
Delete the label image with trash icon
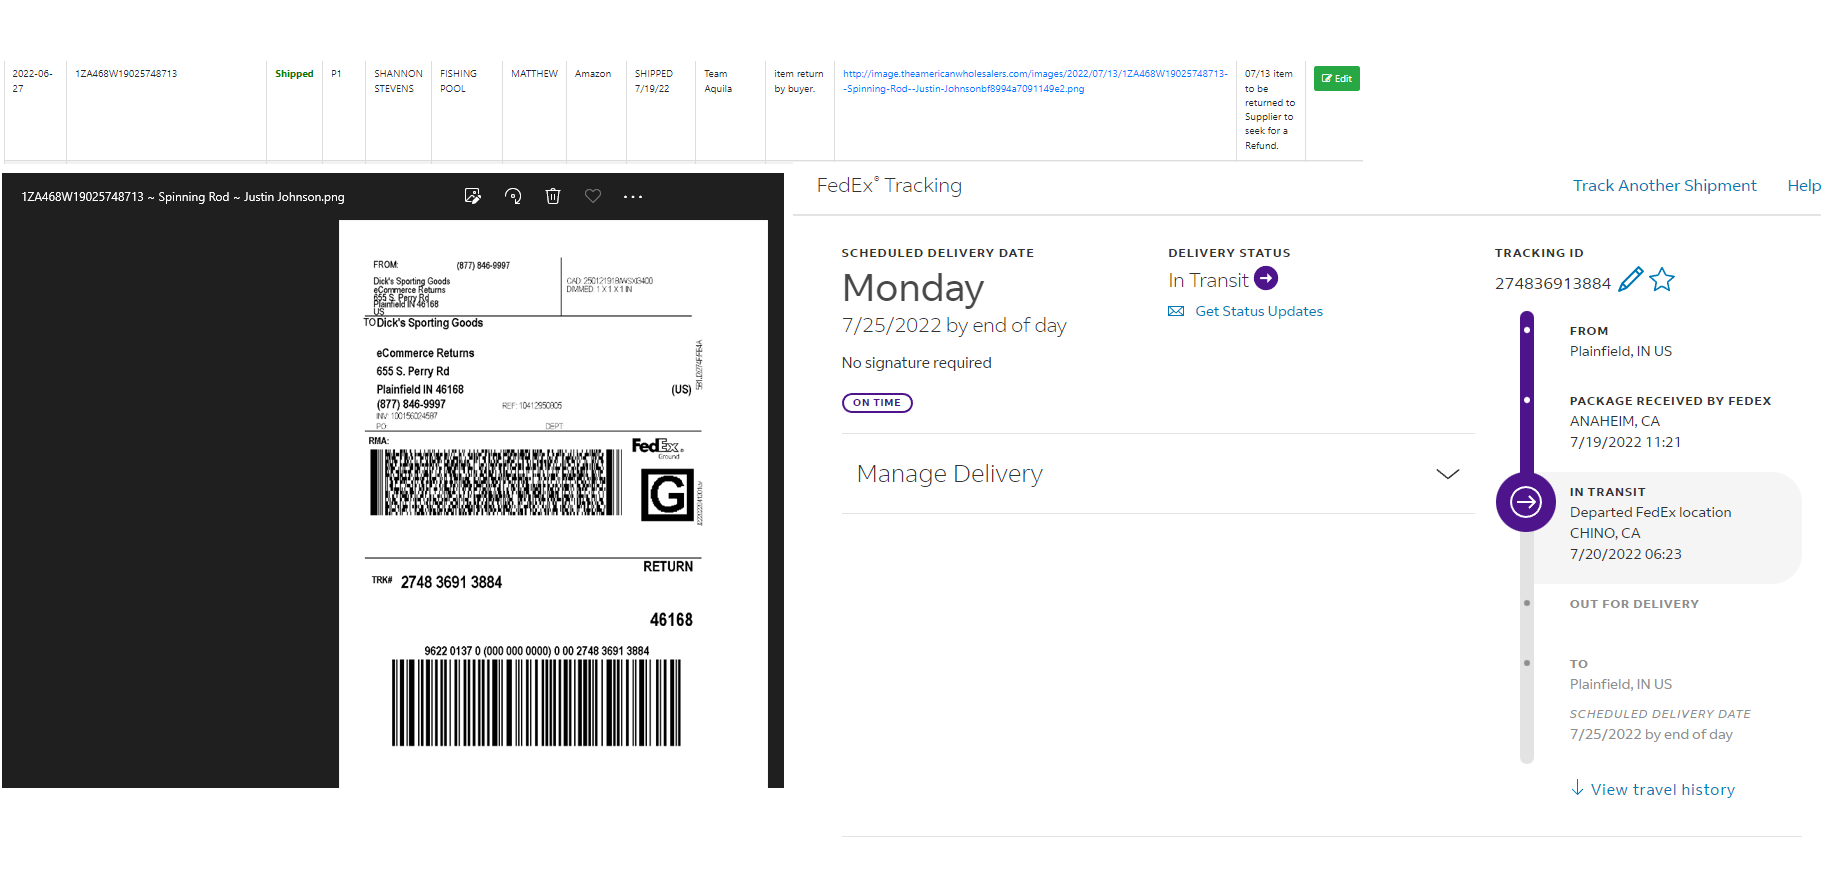coord(553,196)
